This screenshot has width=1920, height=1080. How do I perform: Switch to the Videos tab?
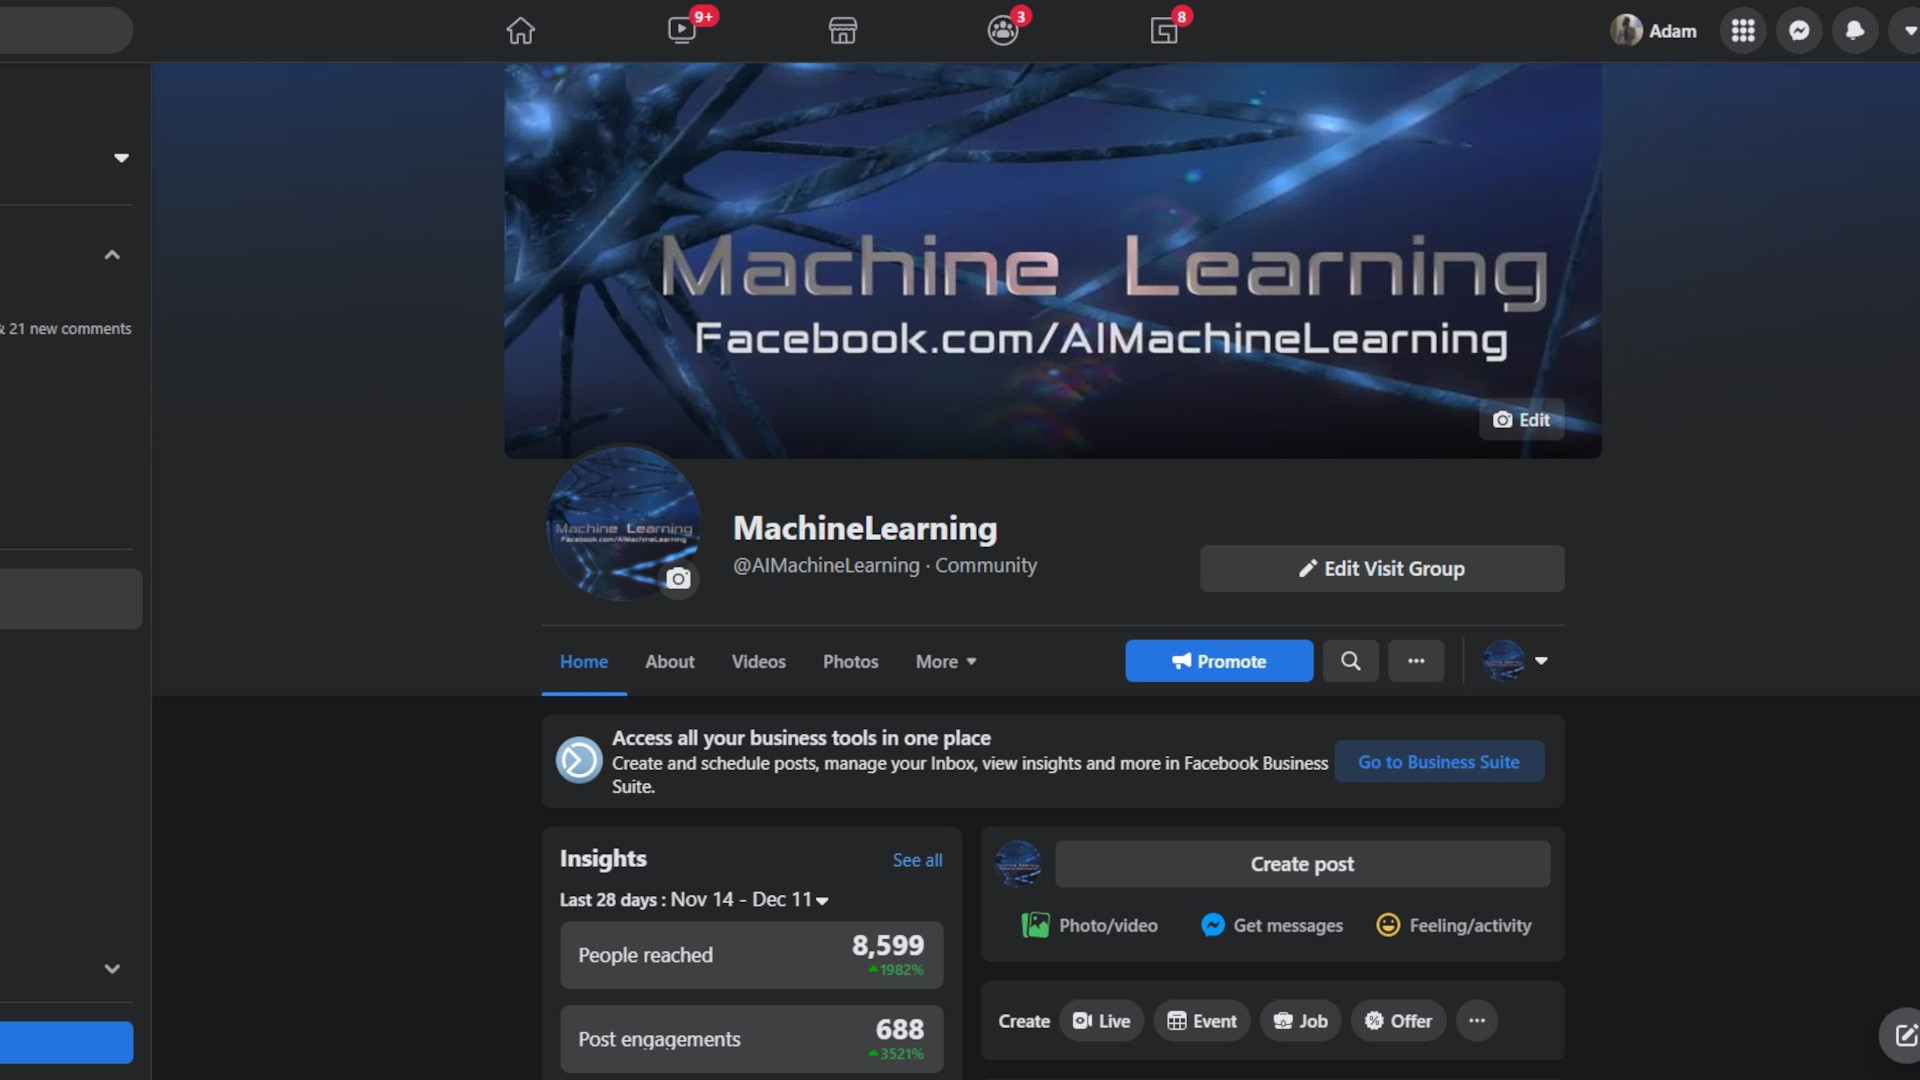tap(758, 661)
